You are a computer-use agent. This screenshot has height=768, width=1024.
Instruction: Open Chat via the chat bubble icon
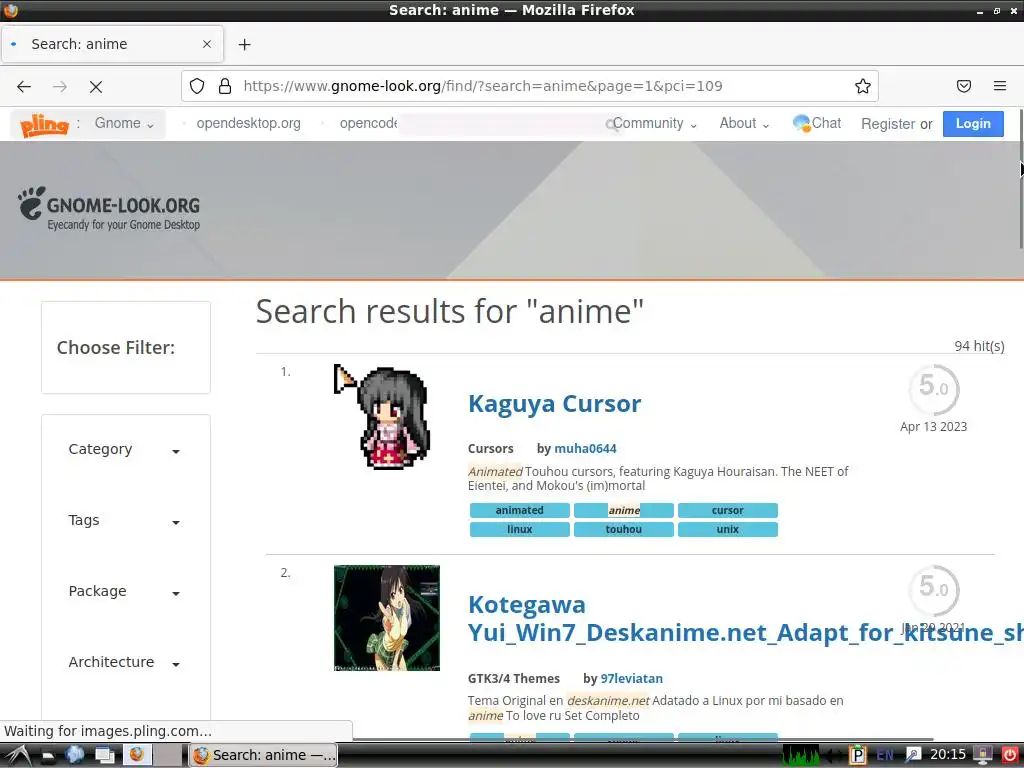801,123
